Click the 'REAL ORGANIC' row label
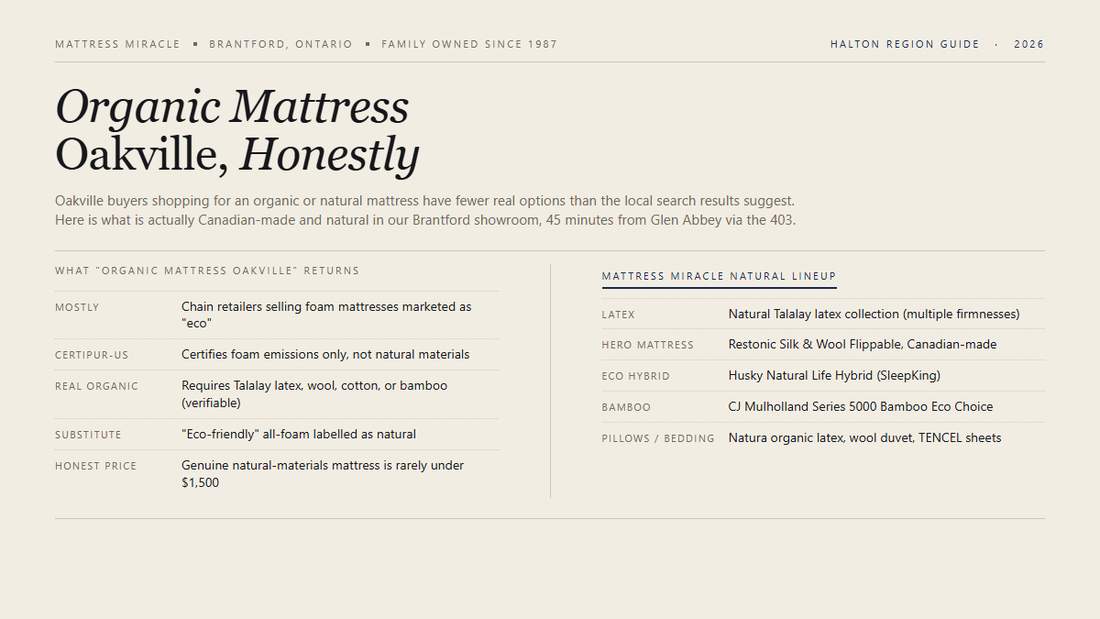1100x619 pixels. pyautogui.click(x=97, y=386)
